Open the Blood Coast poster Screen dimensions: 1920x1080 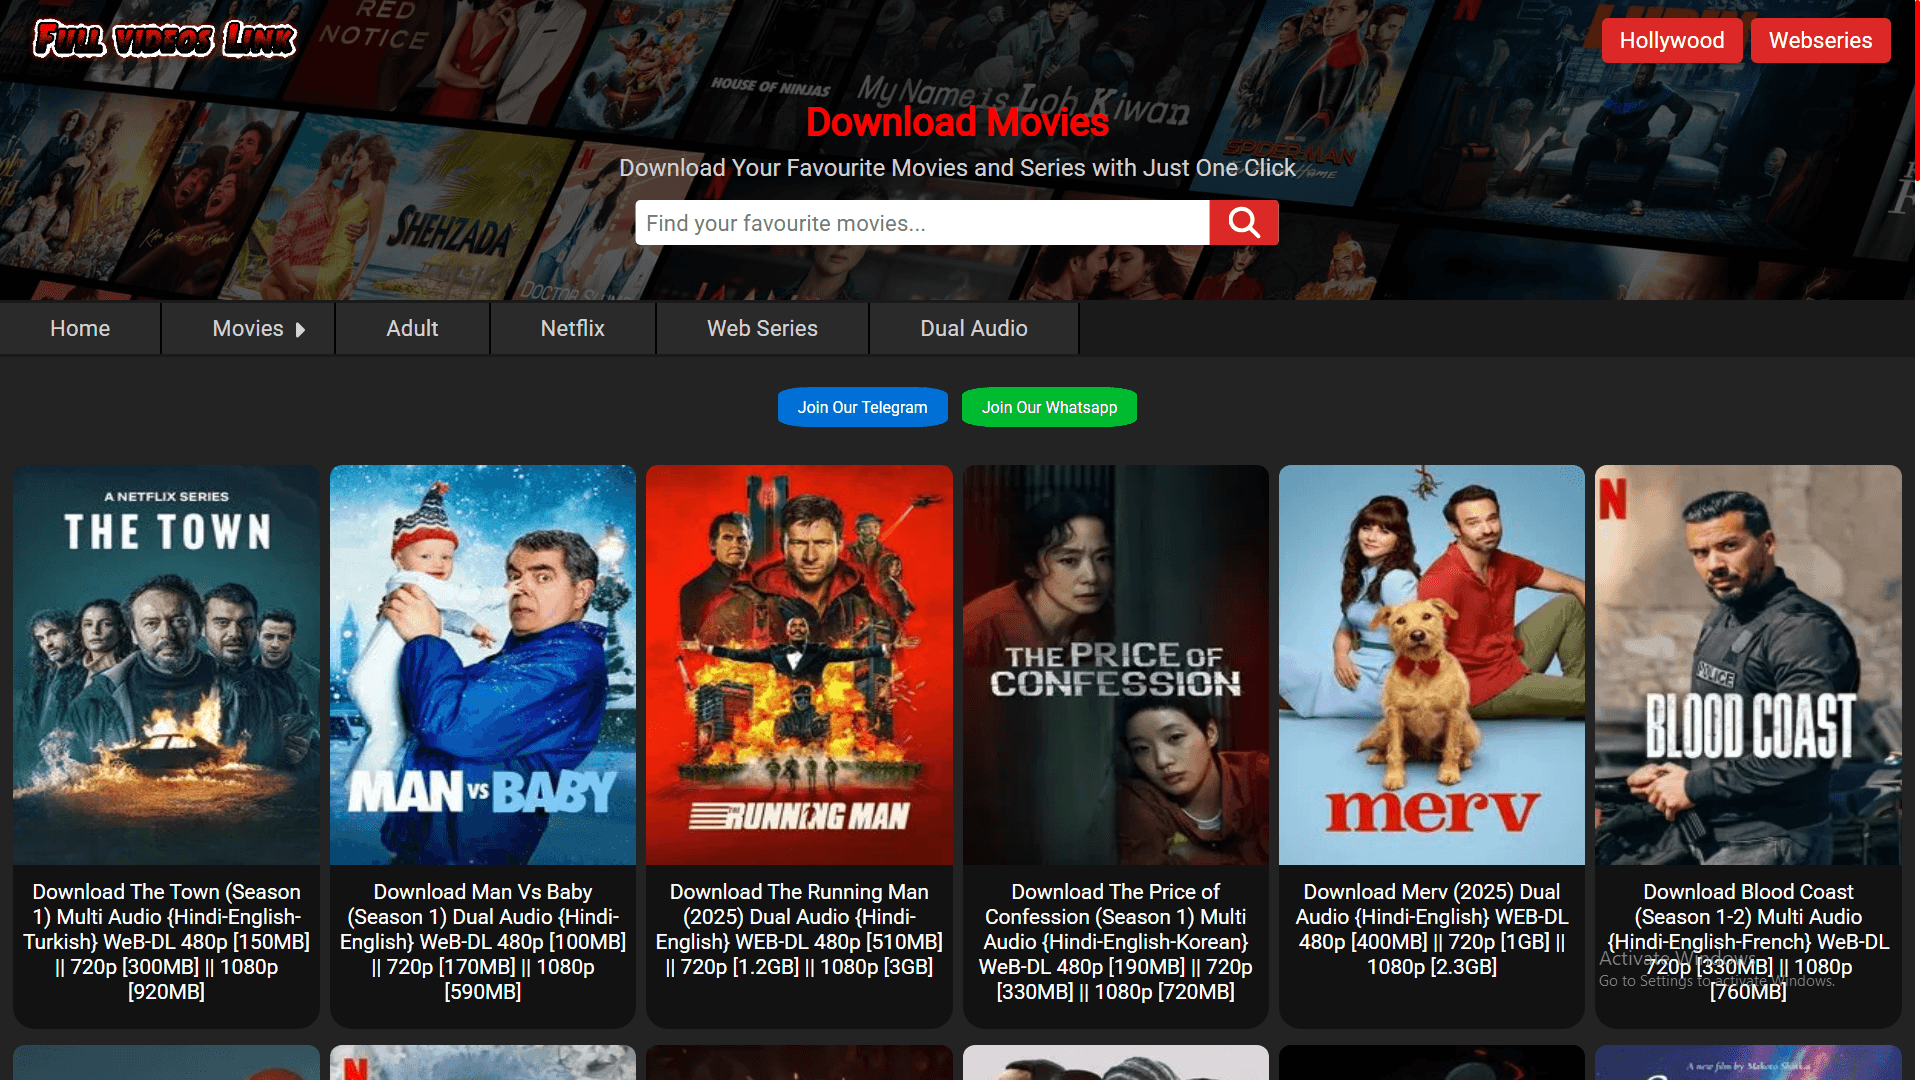click(x=1748, y=665)
